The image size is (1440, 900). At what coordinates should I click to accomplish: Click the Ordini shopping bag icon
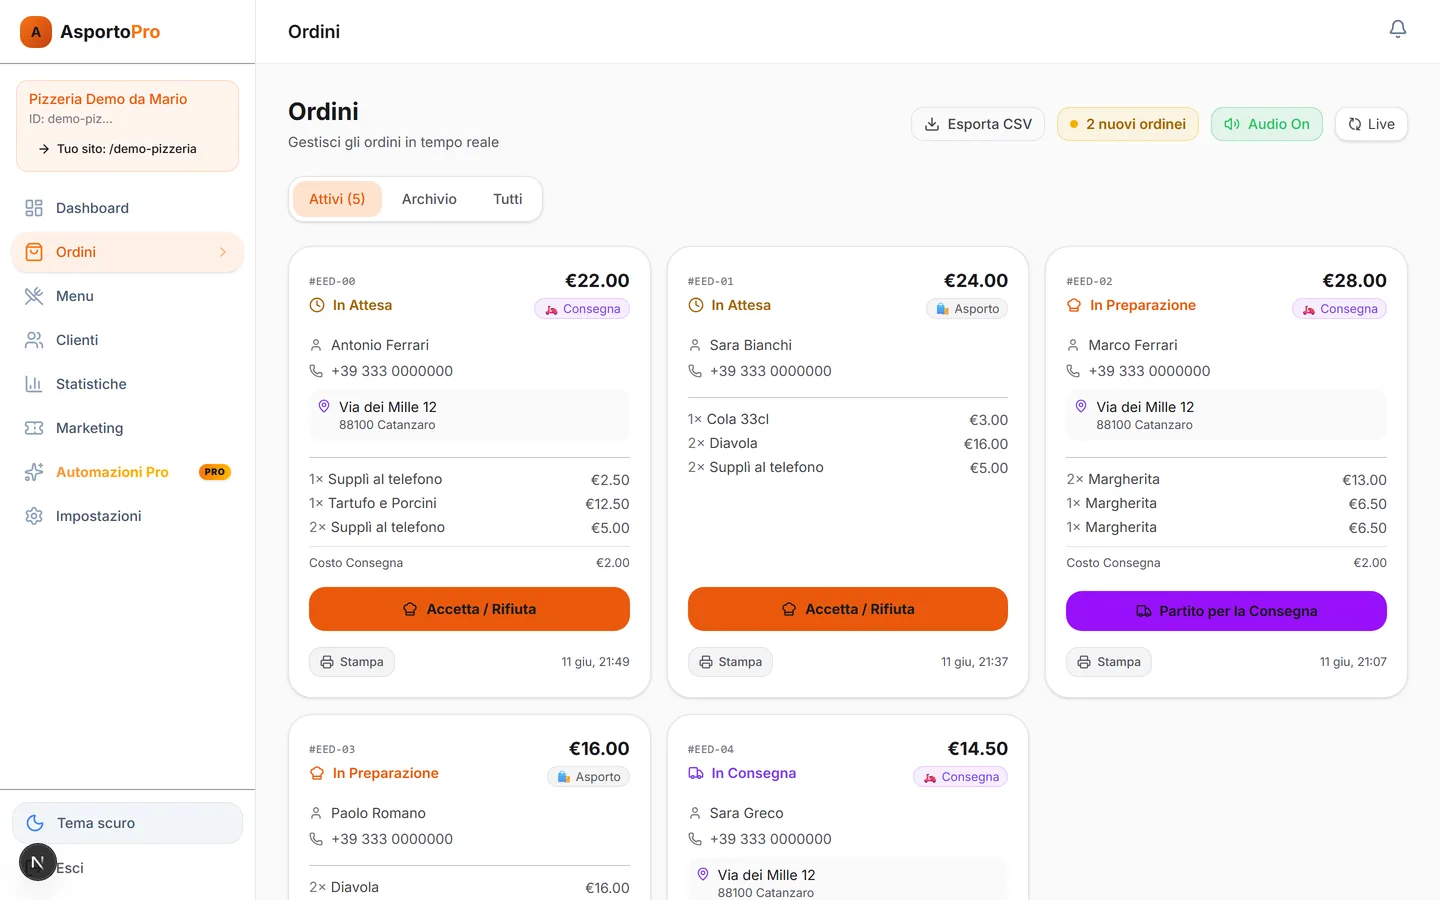click(34, 252)
